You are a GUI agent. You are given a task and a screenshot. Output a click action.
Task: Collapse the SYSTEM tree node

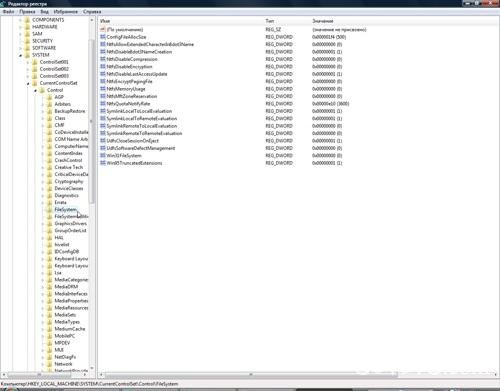(x=20, y=55)
